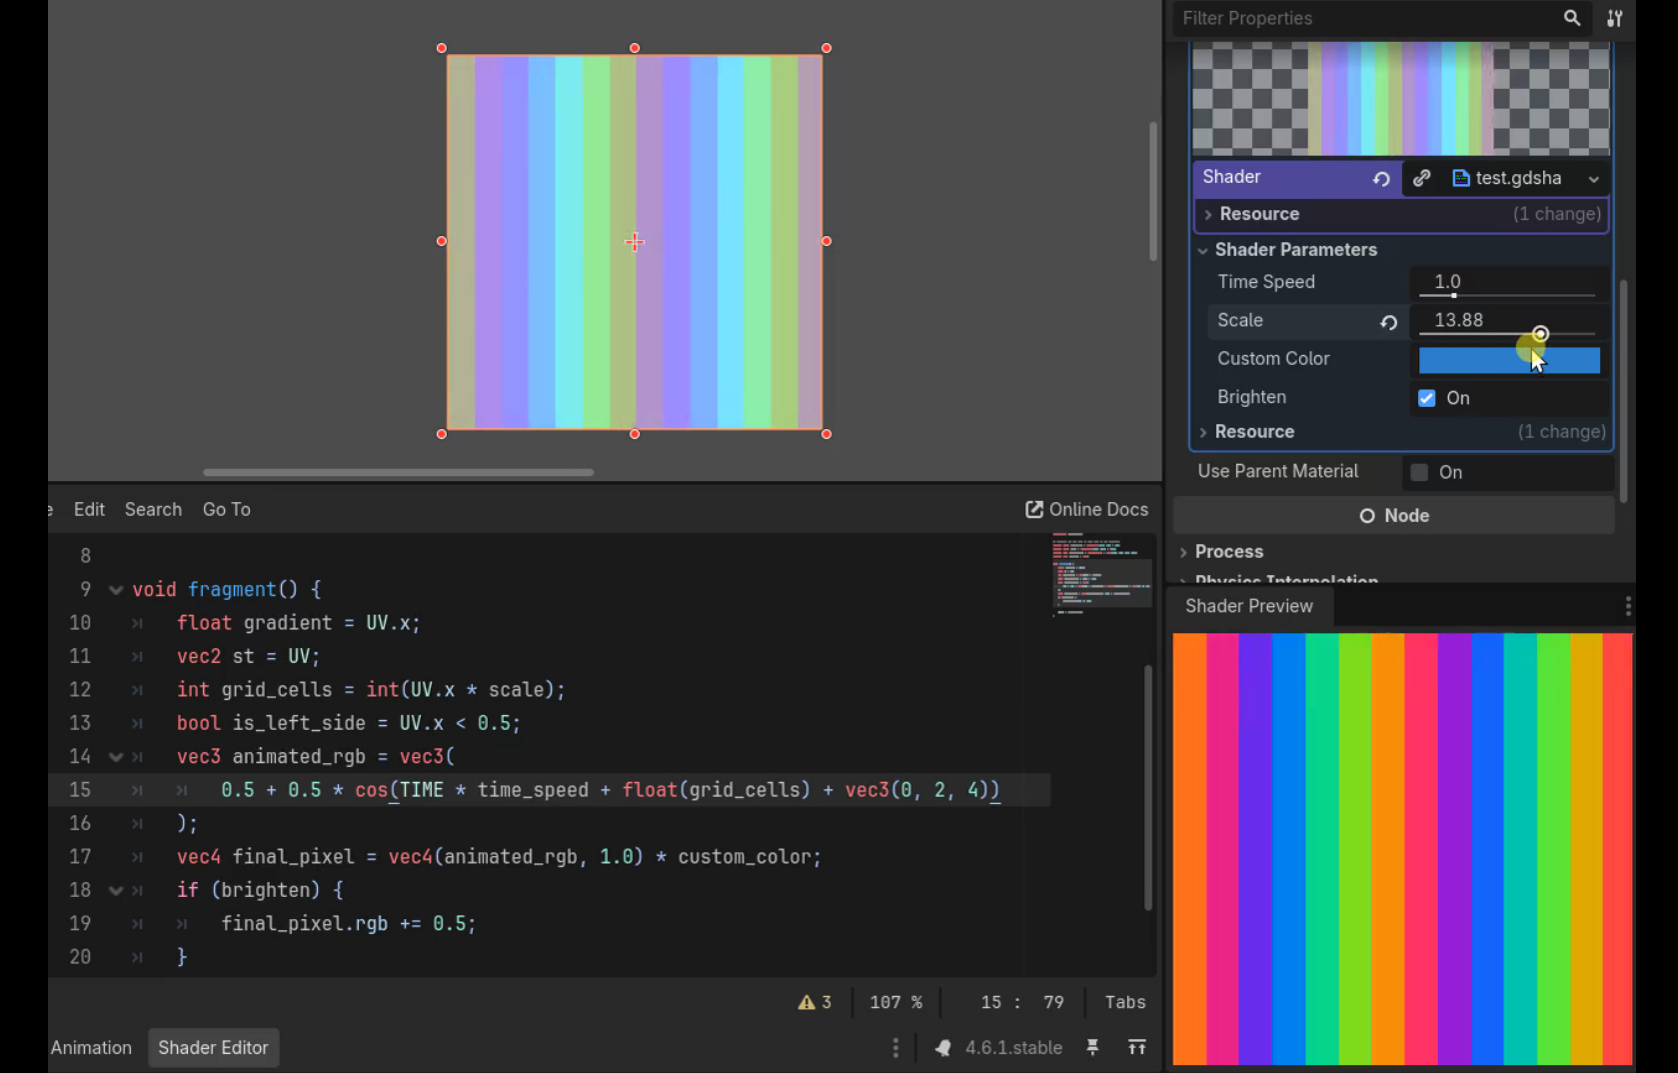Expand the Process section
Image resolution: width=1678 pixels, height=1073 pixels.
pos(1184,552)
